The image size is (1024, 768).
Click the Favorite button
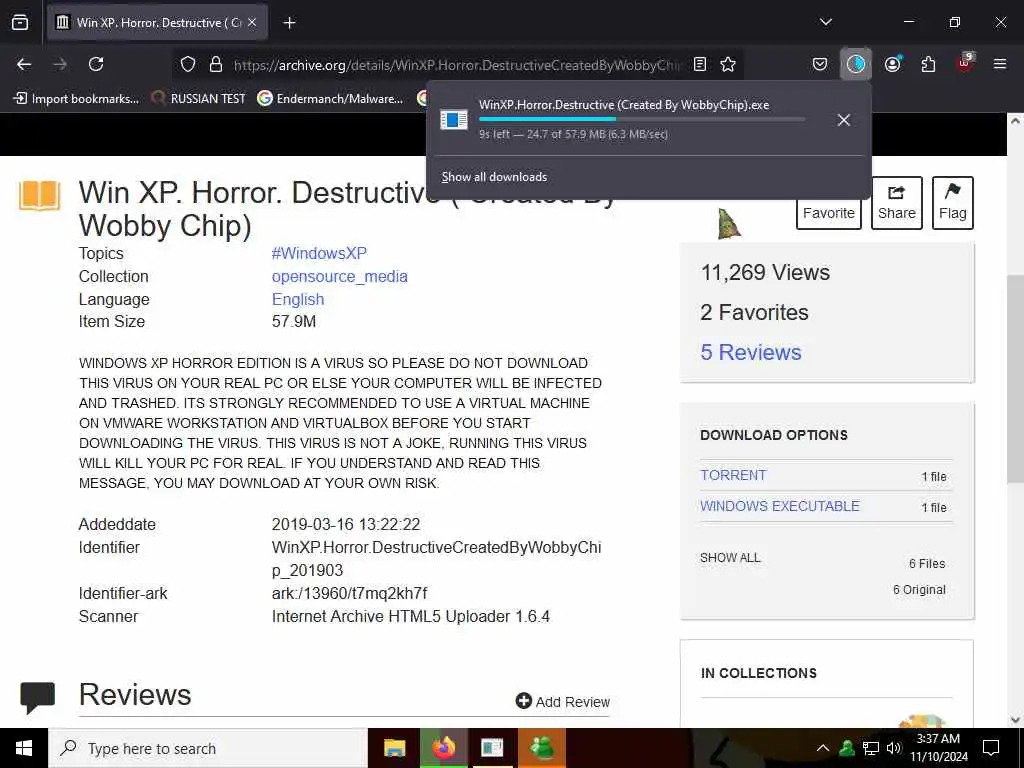pos(829,213)
